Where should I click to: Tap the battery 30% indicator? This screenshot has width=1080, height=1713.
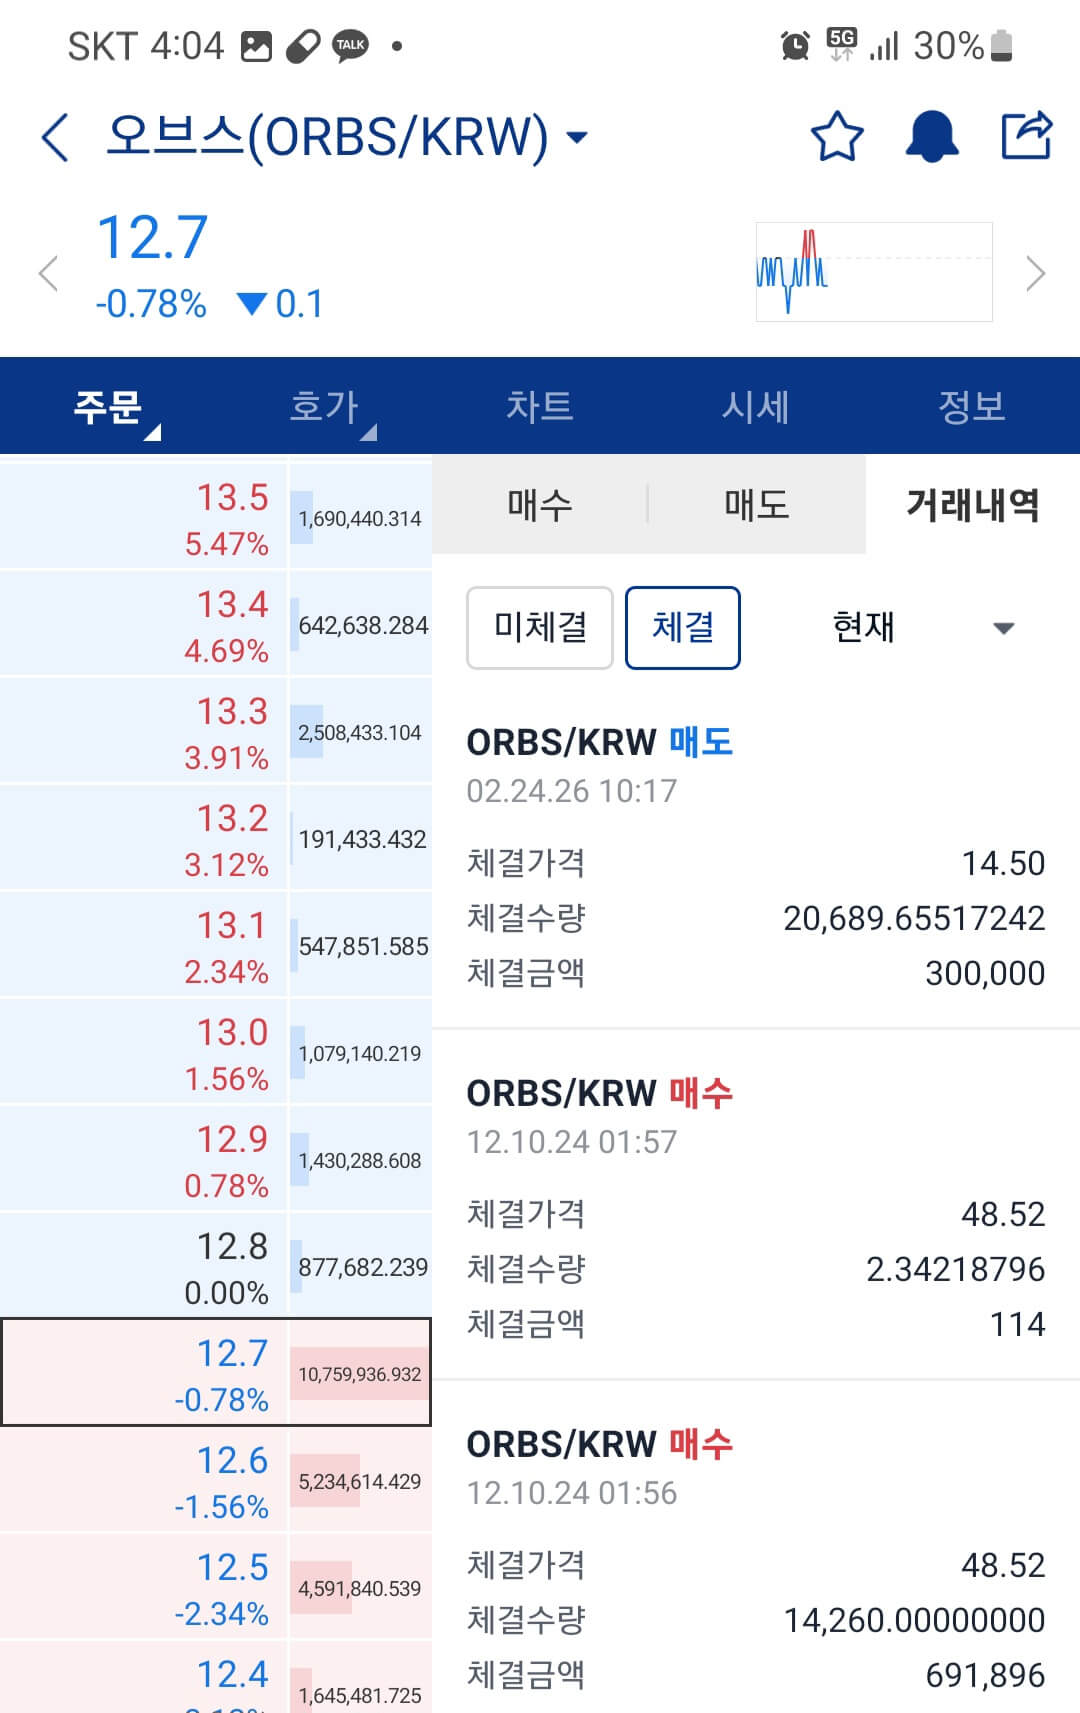coord(963,45)
